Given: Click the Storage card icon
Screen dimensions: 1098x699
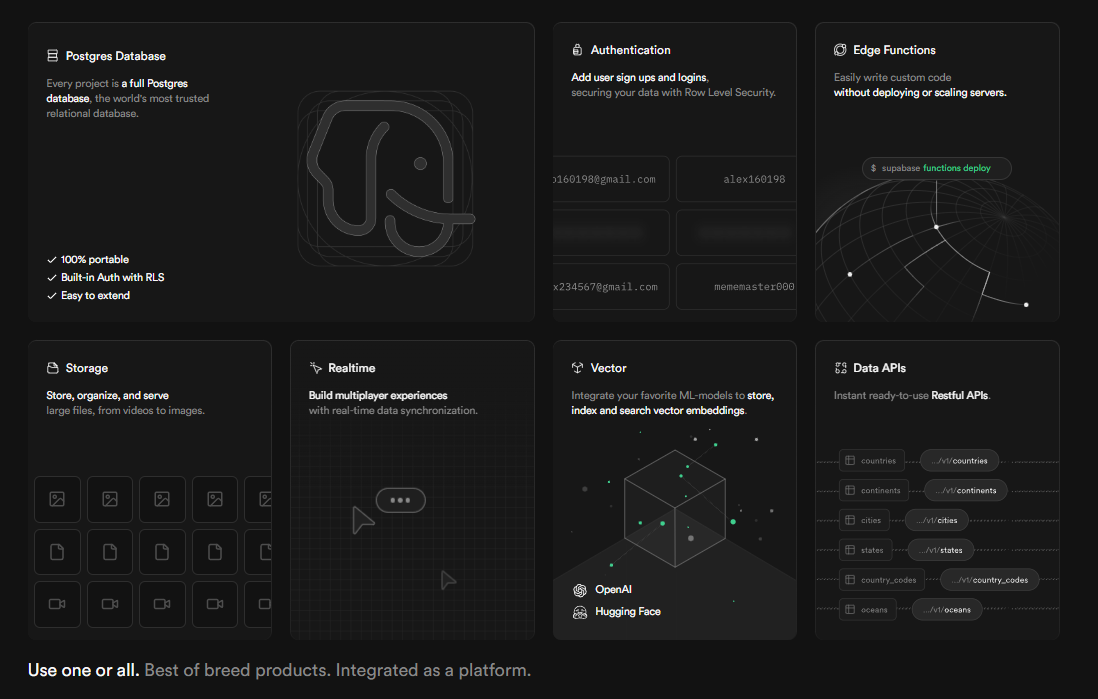Looking at the screenshot, I should [53, 368].
